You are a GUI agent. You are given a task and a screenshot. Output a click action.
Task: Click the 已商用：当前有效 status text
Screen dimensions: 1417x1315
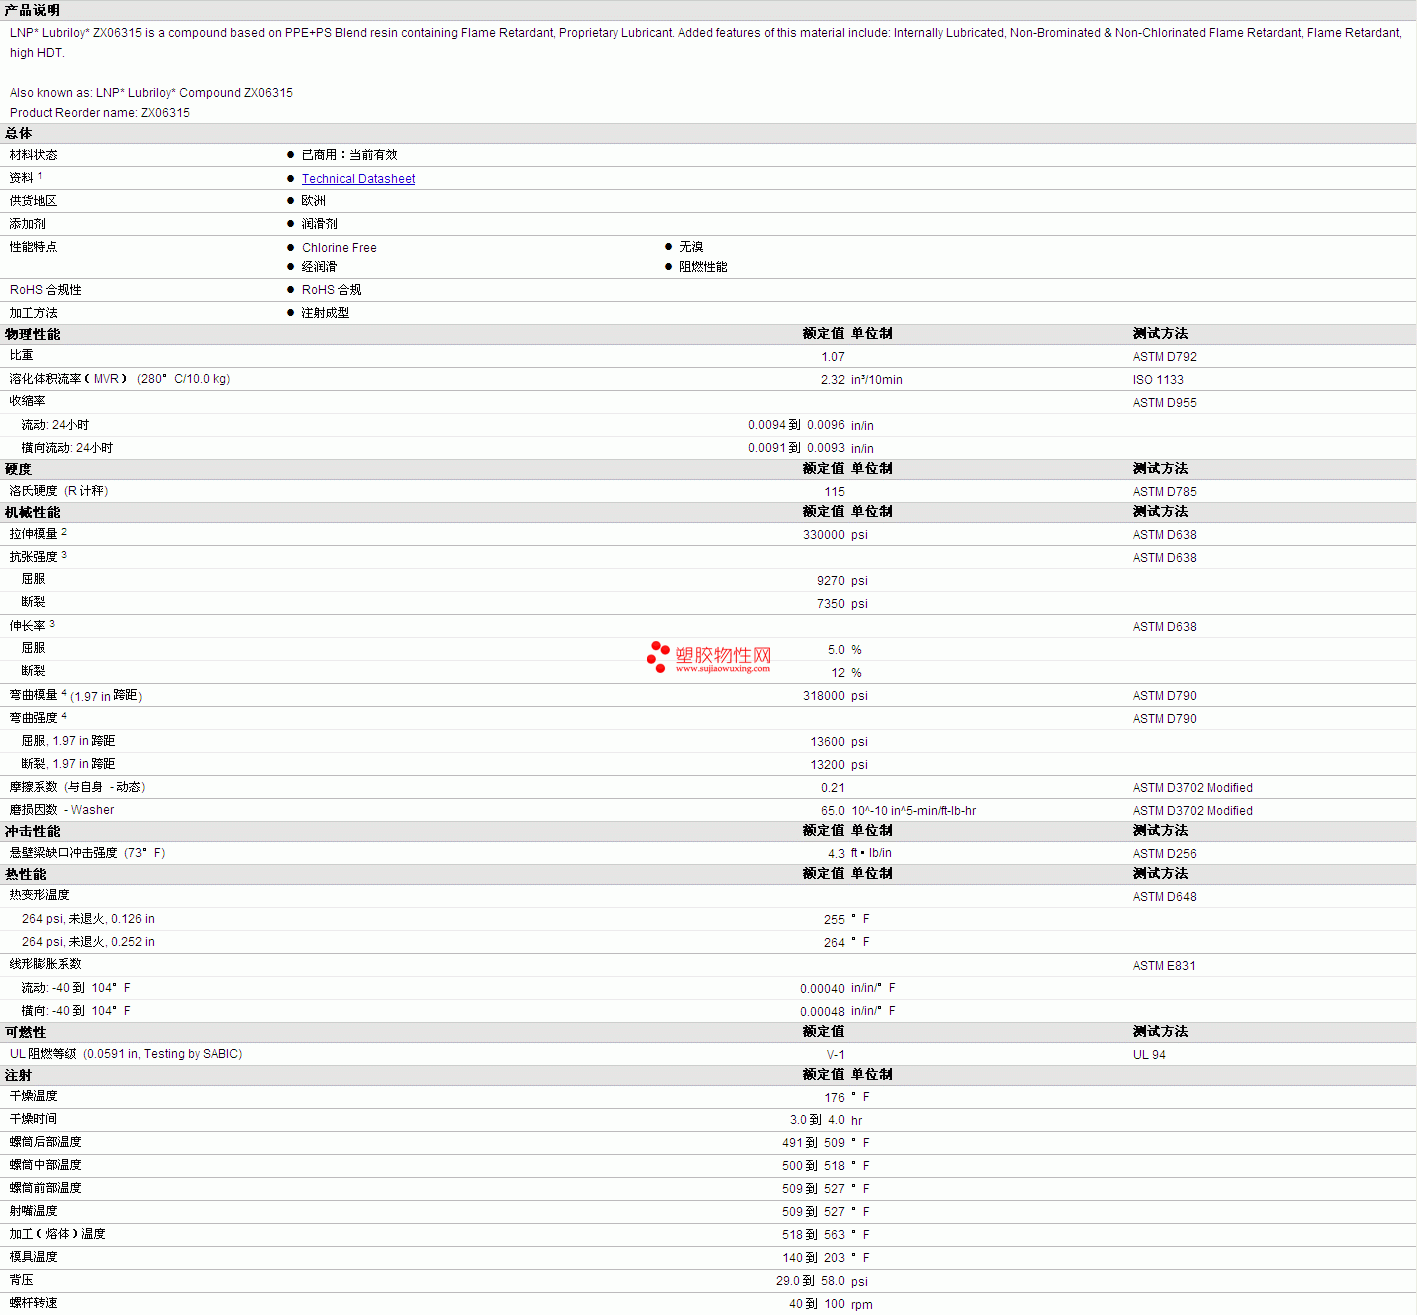[x=349, y=155]
